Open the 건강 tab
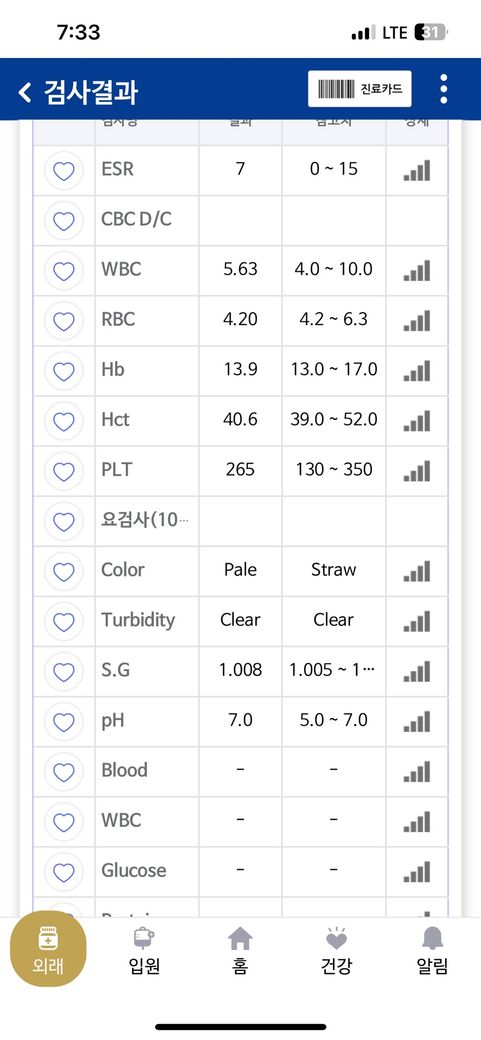Image resolution: width=481 pixels, height=1040 pixels. coord(336,952)
